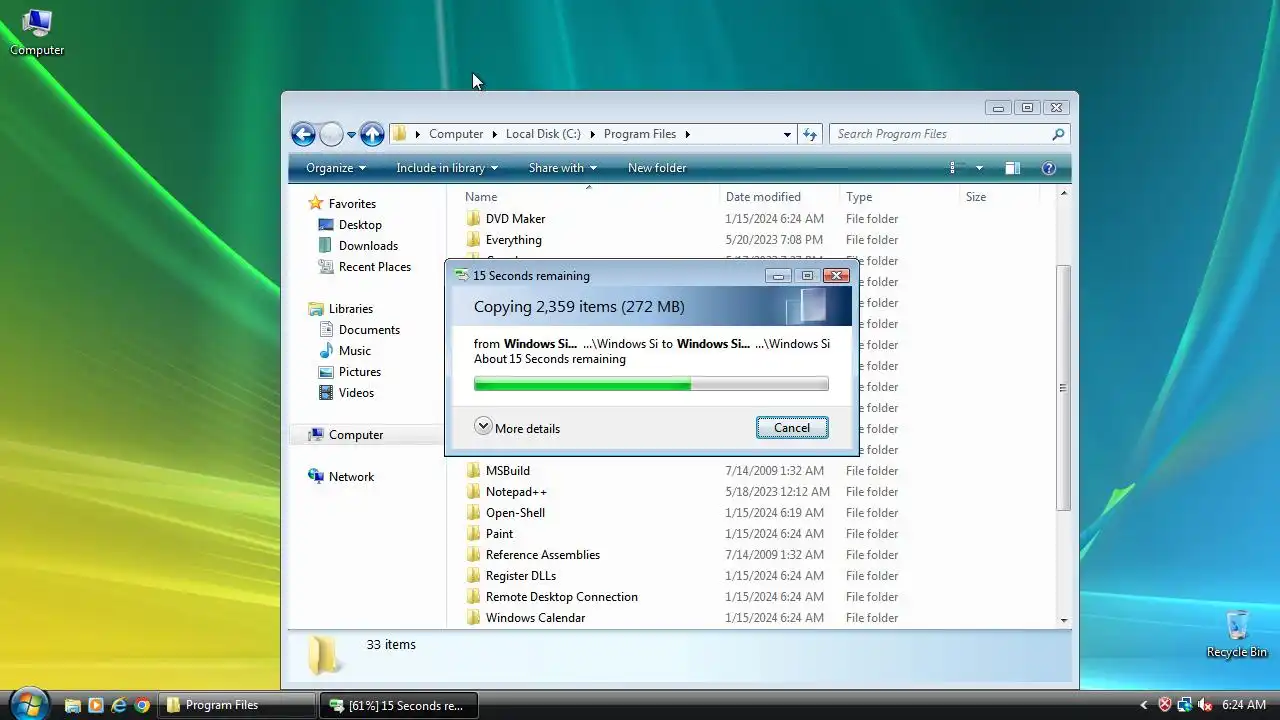Open the Pictures library
The height and width of the screenshot is (720, 1280).
coord(360,372)
